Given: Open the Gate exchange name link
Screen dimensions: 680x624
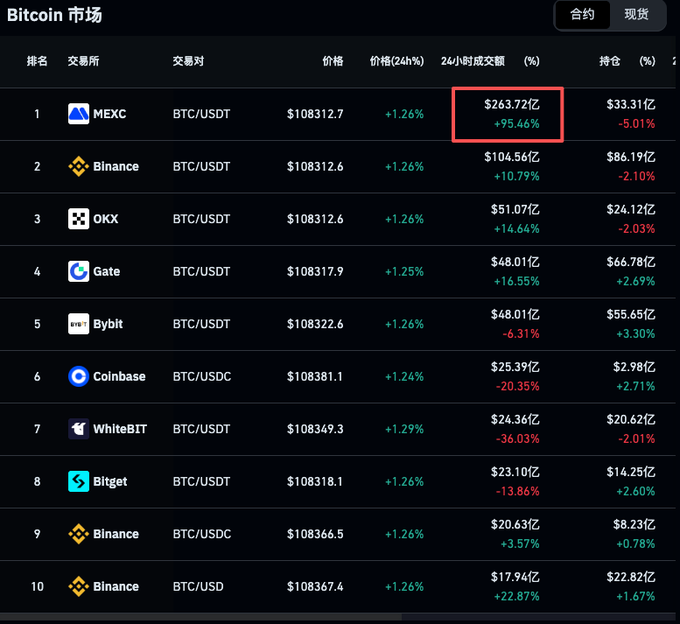Looking at the screenshot, I should pos(107,271).
